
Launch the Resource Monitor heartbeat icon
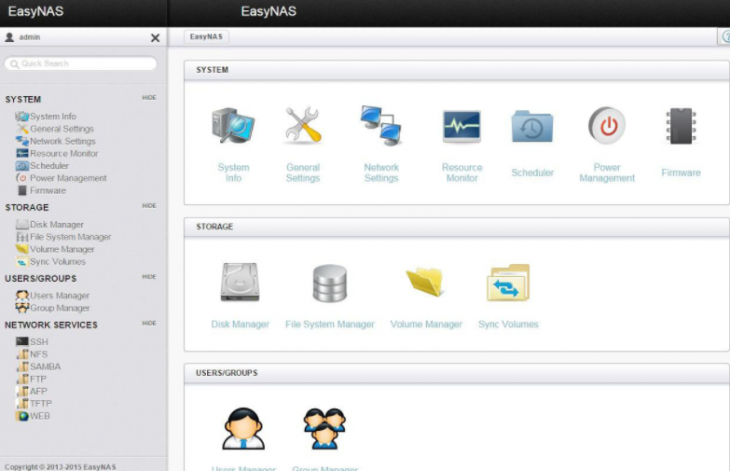(462, 126)
